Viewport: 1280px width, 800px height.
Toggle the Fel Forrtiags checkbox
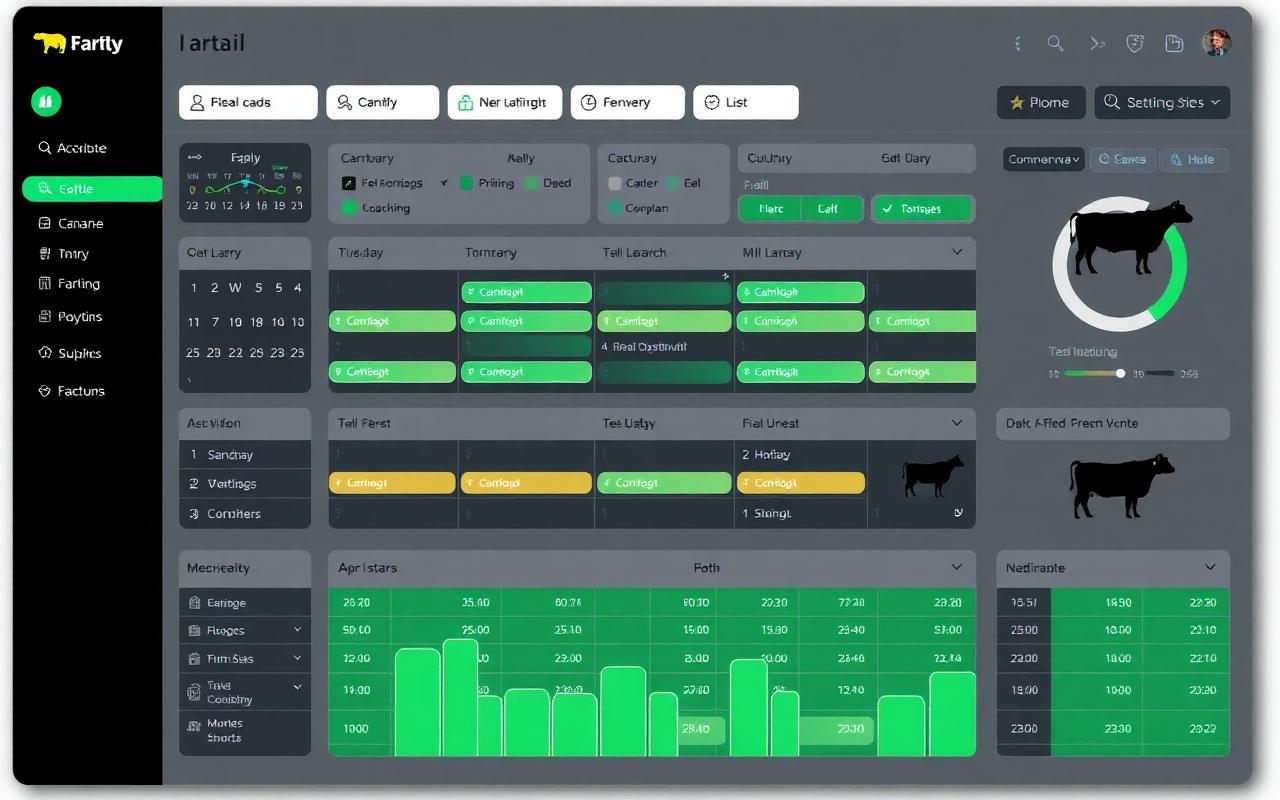tap(348, 183)
